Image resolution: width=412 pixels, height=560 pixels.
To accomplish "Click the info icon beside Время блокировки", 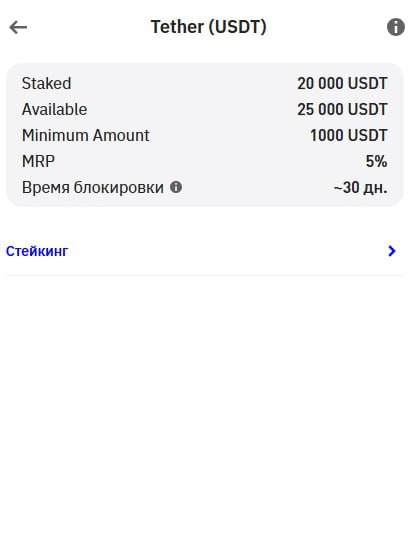I will 176,187.
